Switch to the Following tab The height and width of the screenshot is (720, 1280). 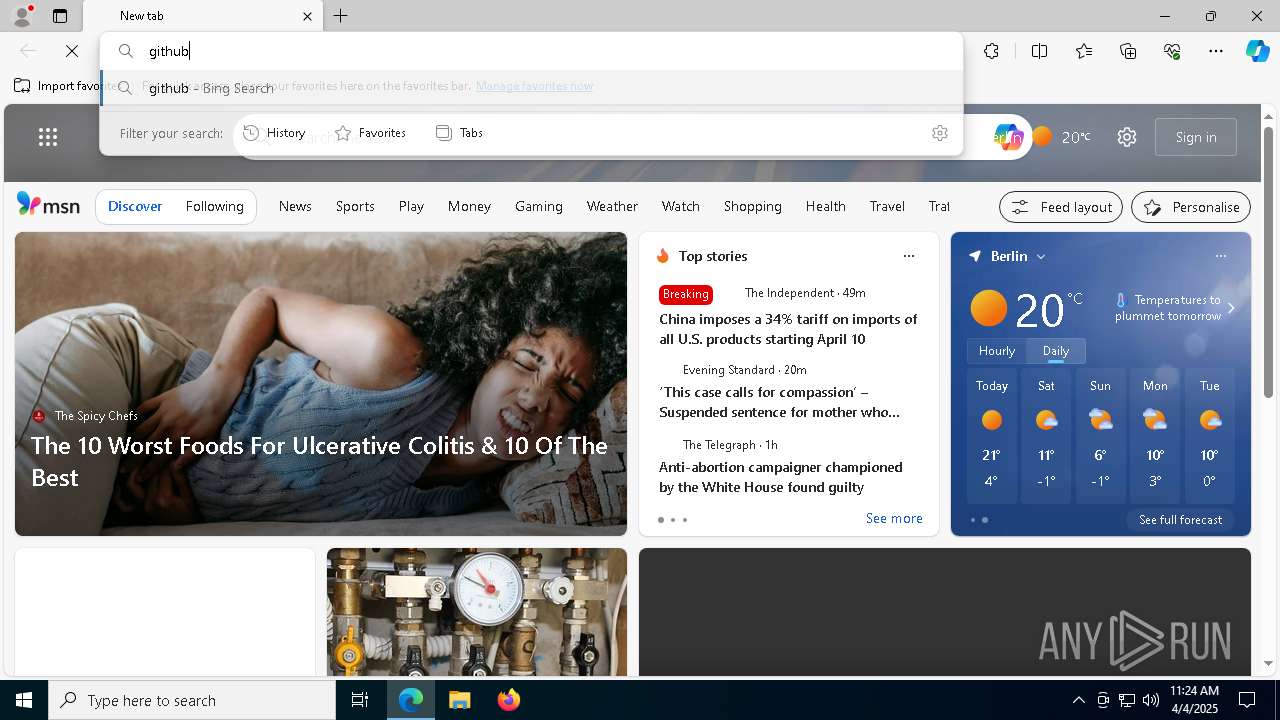(x=214, y=206)
